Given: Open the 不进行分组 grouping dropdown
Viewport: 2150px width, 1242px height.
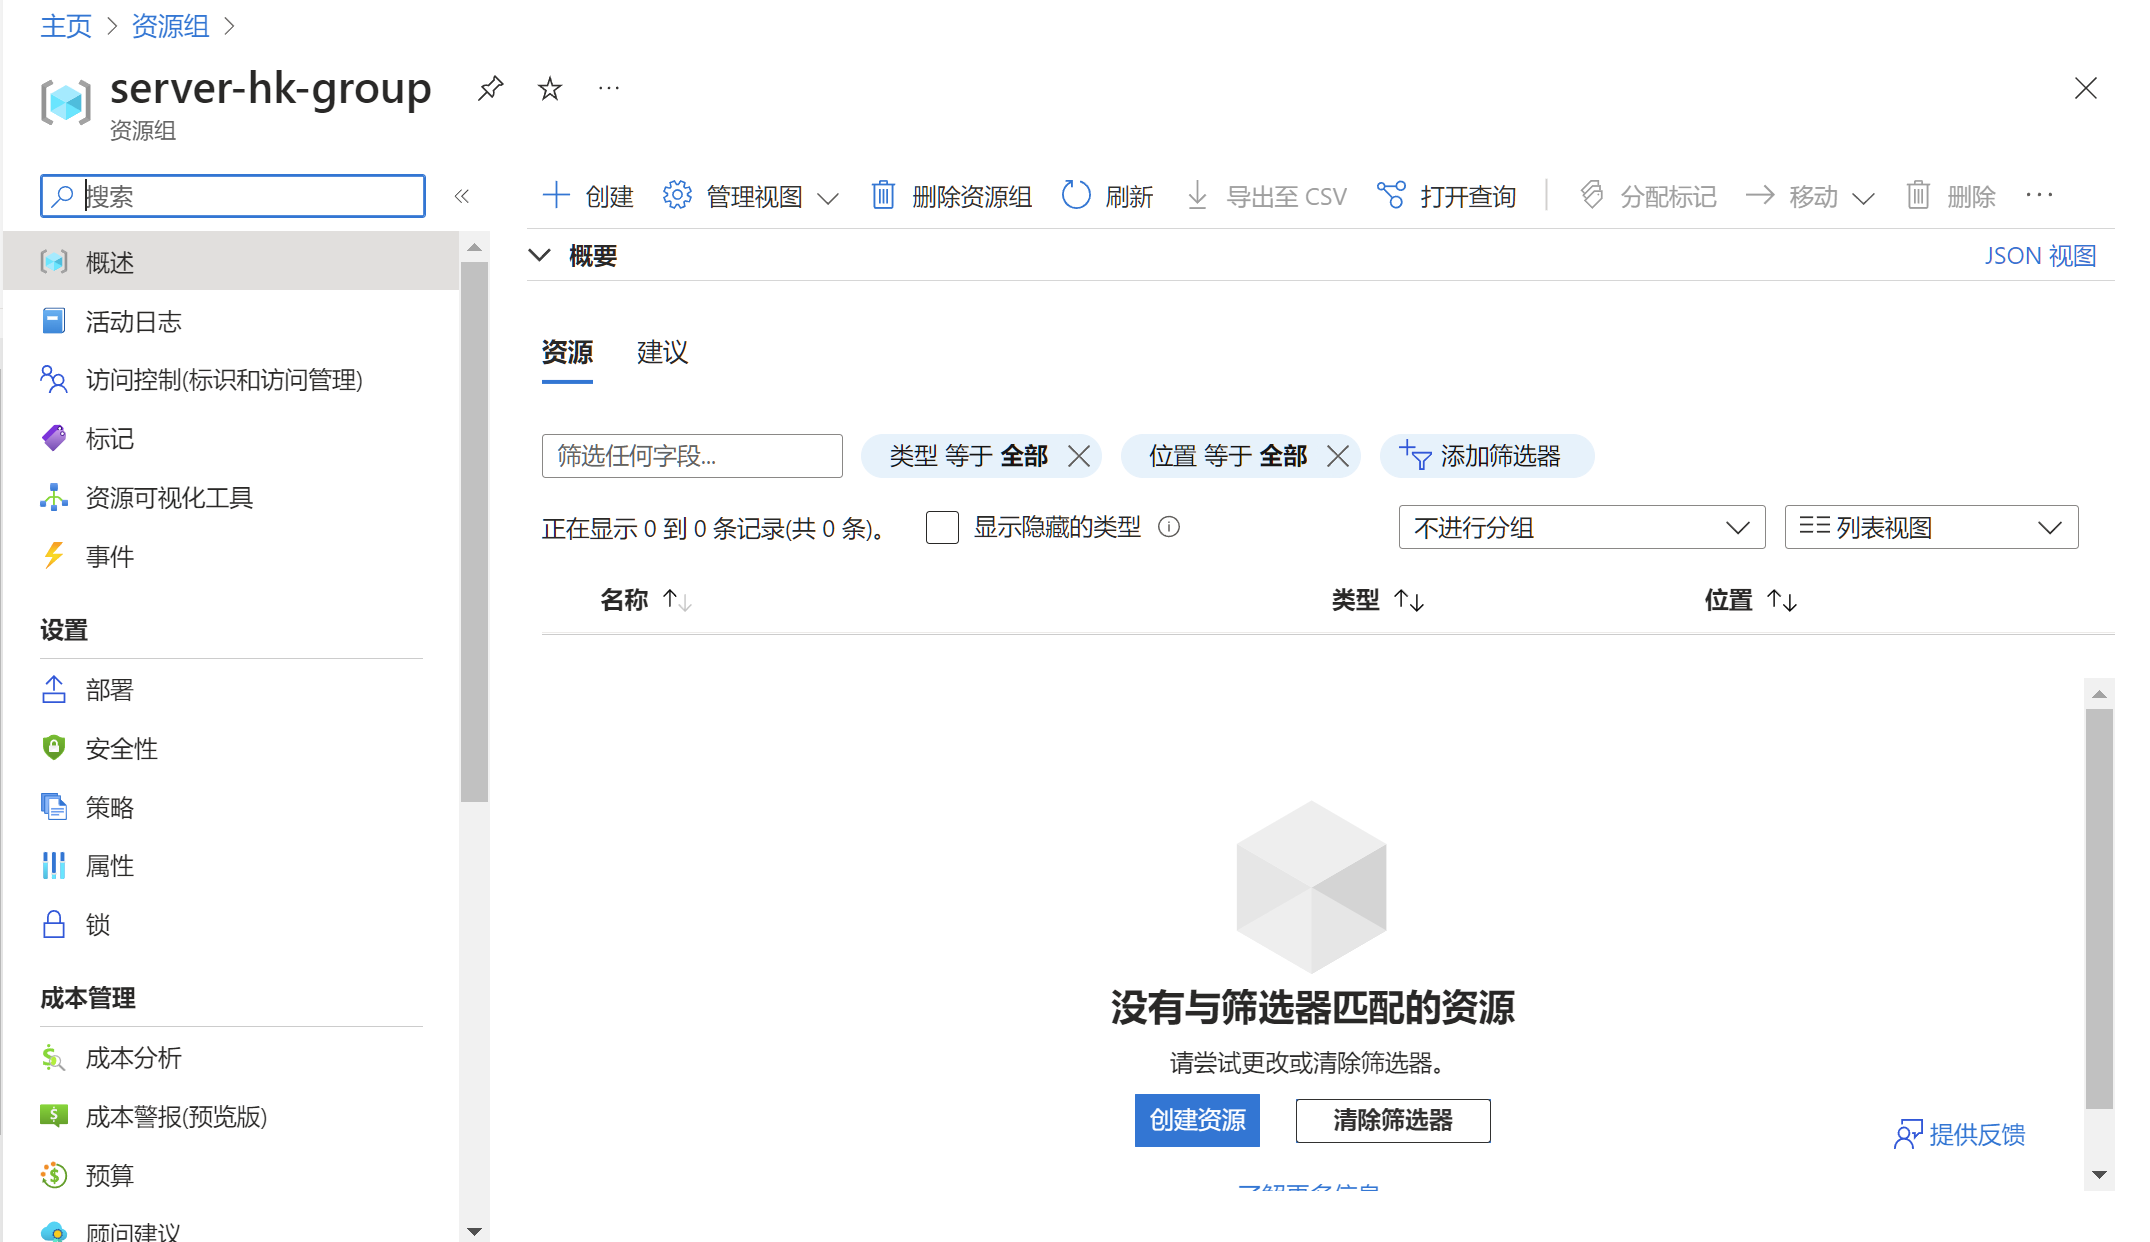Looking at the screenshot, I should [x=1581, y=527].
